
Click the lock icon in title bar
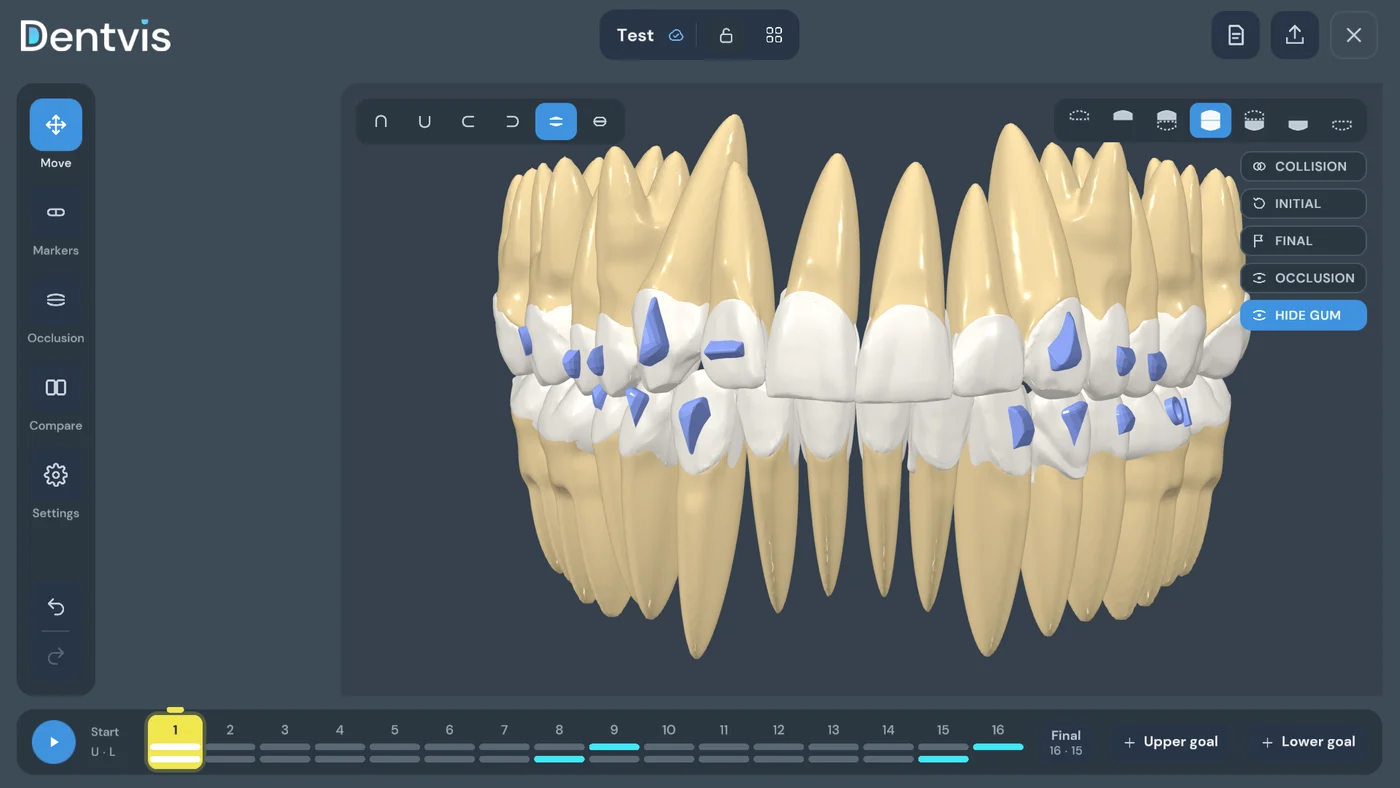click(x=726, y=35)
